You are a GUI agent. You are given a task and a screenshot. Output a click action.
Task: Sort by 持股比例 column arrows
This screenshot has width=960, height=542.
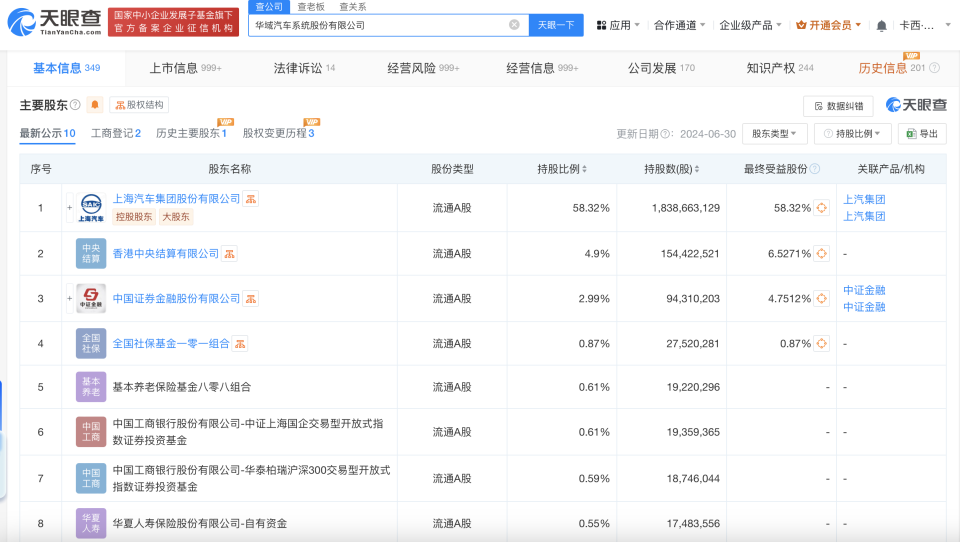point(584,169)
